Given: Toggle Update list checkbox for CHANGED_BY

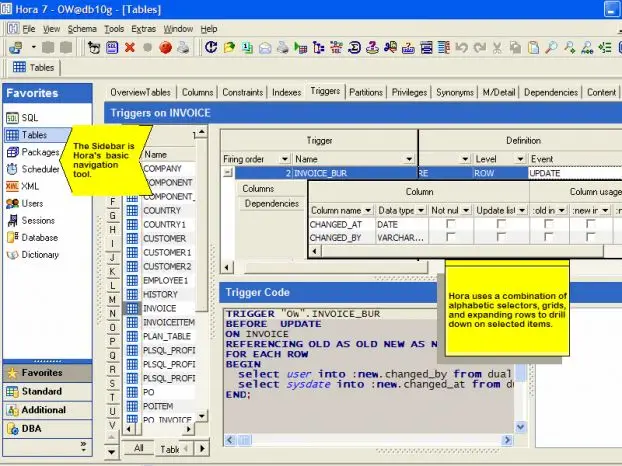Looking at the screenshot, I should point(501,237).
